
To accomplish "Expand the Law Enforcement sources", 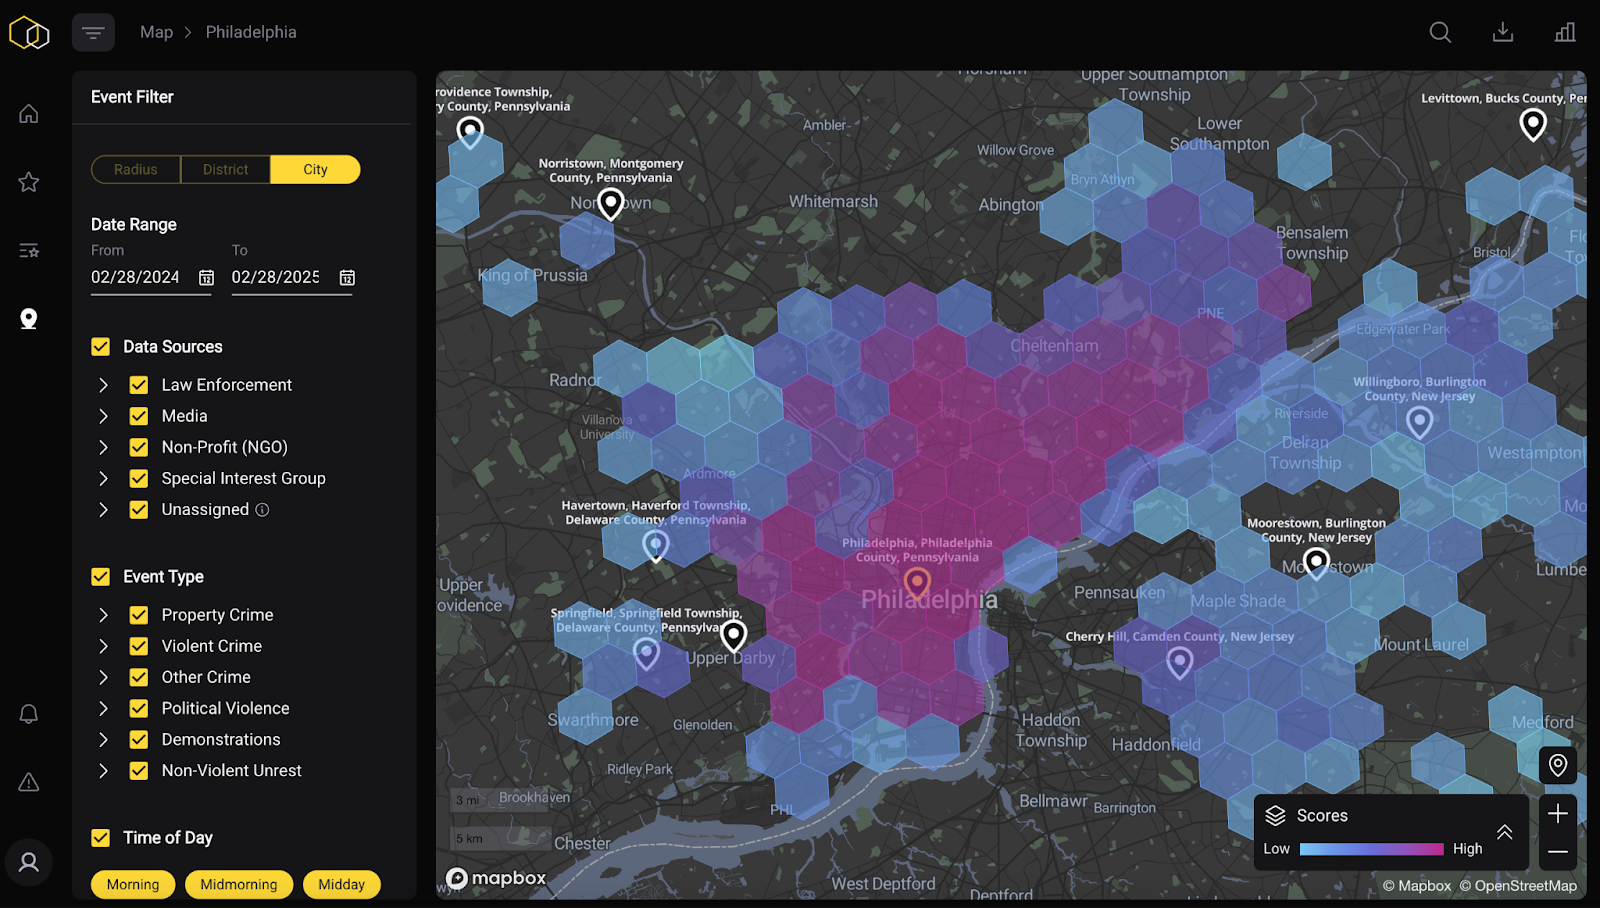I will coord(103,385).
